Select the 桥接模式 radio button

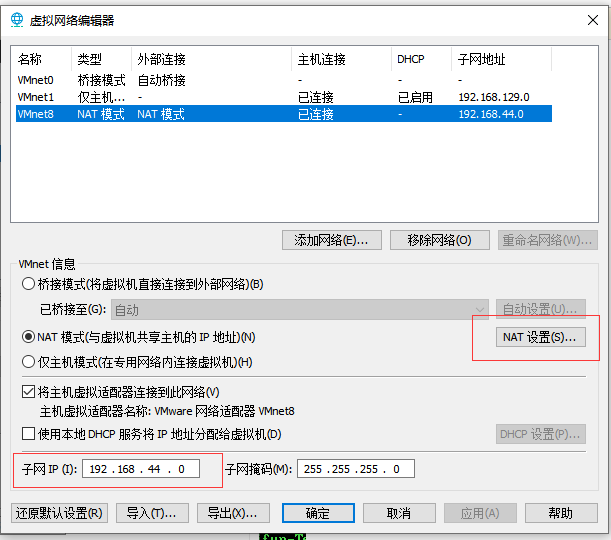(x=28, y=284)
